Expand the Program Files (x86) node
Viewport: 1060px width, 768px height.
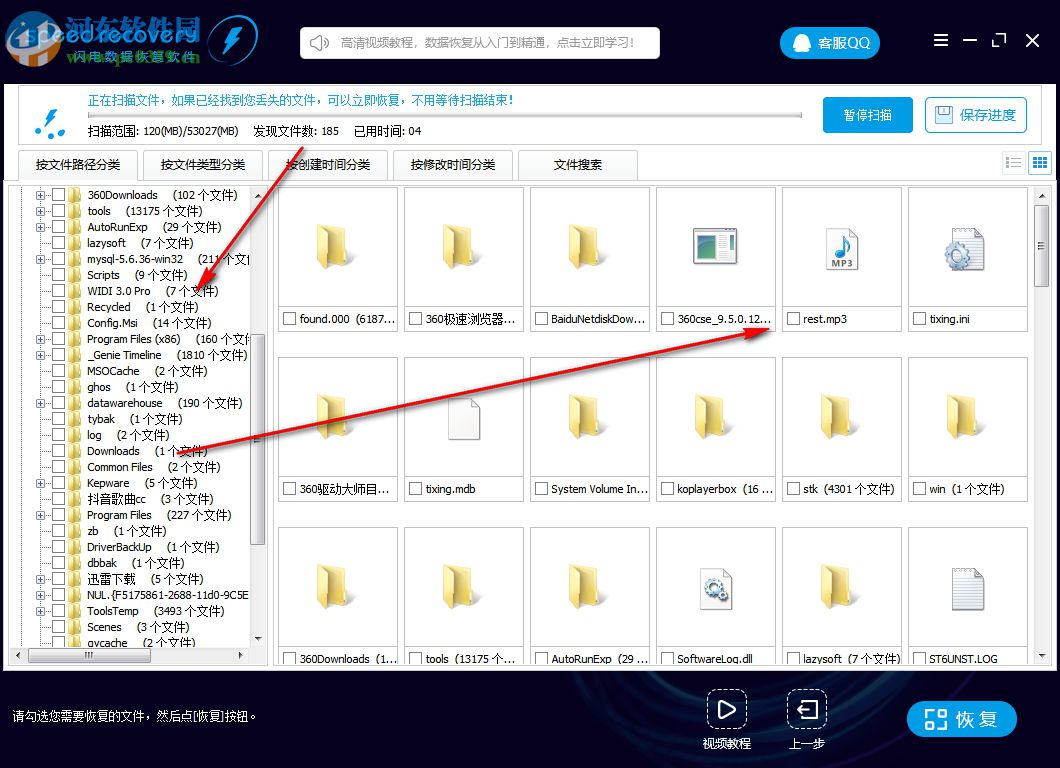coord(41,339)
